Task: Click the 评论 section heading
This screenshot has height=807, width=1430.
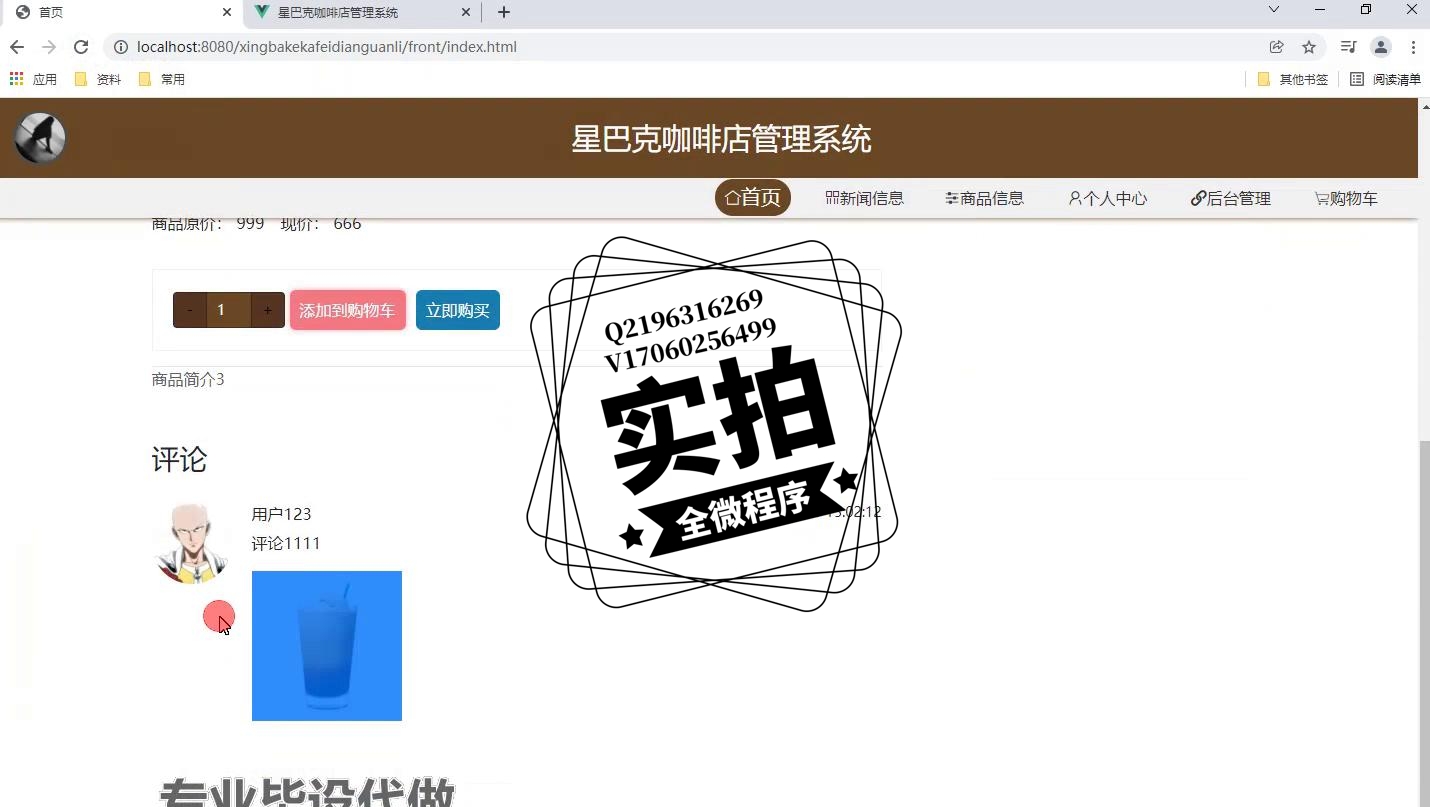Action: [x=180, y=460]
